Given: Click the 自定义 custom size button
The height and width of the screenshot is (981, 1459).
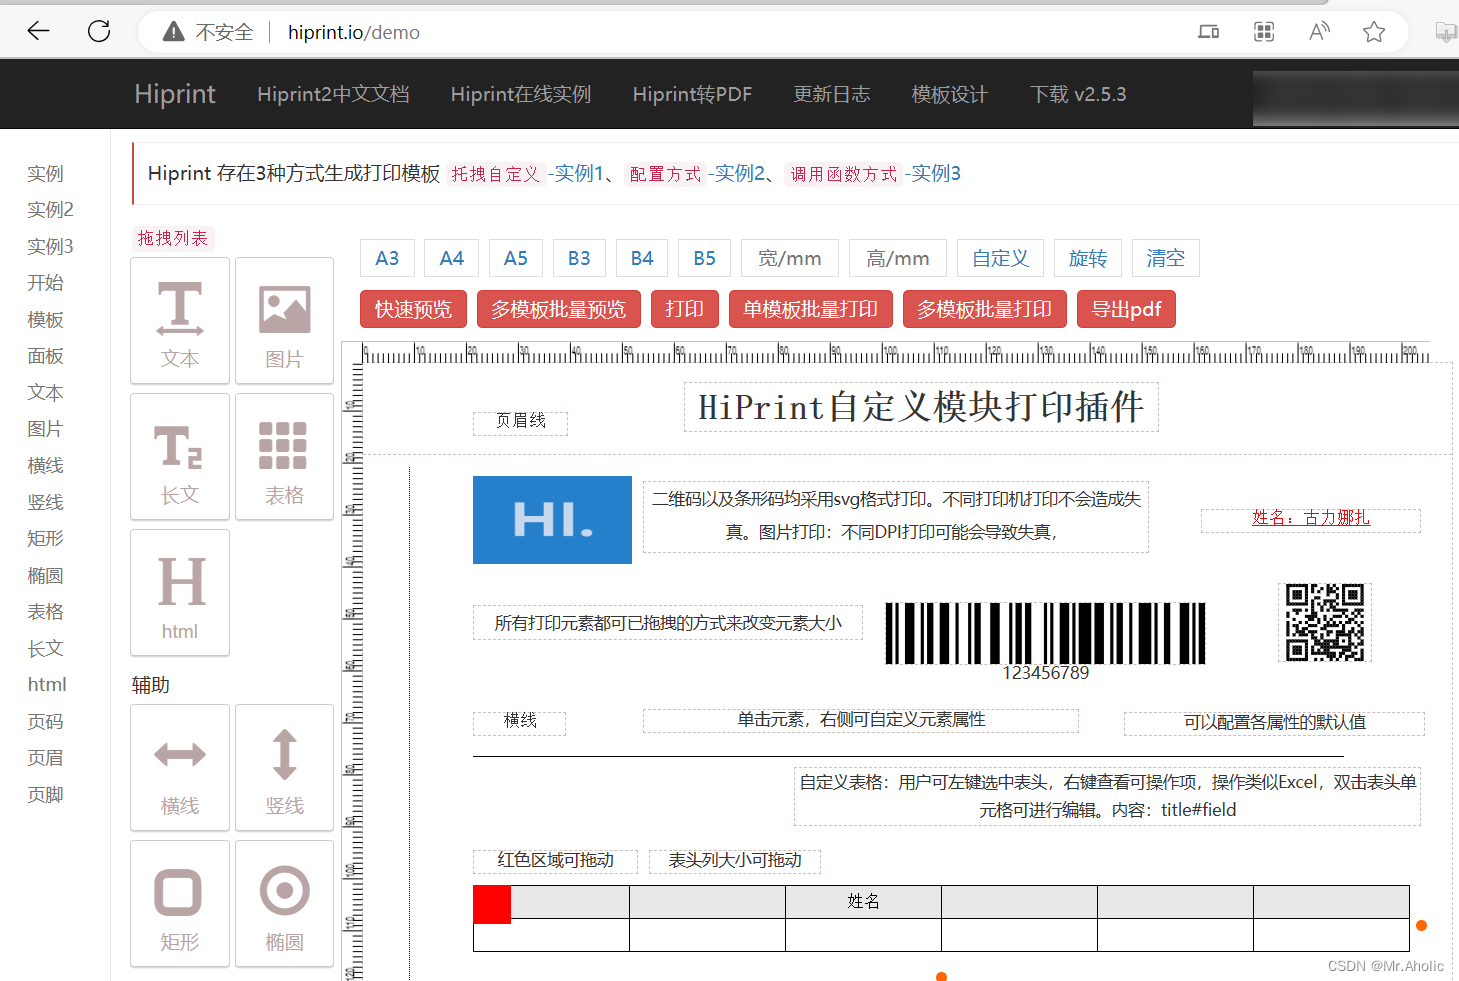Looking at the screenshot, I should point(1000,258).
